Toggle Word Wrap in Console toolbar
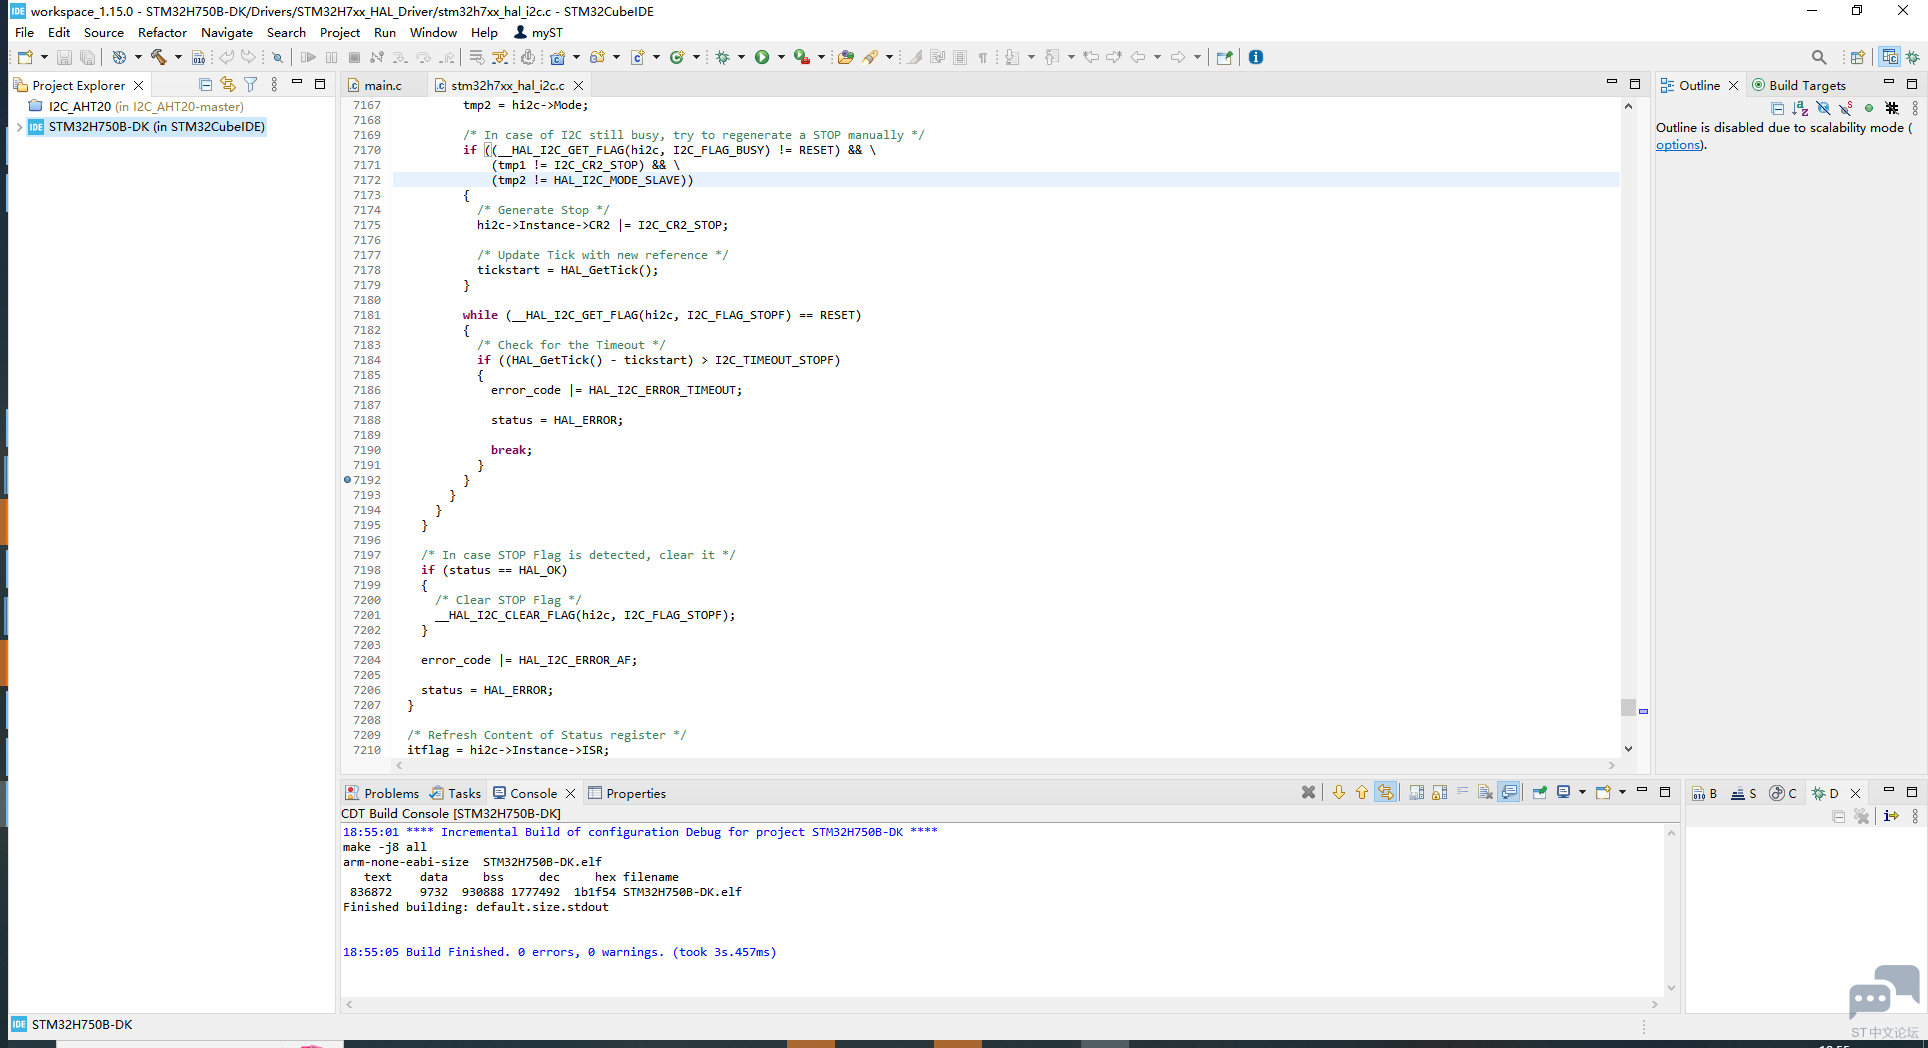 [1462, 792]
